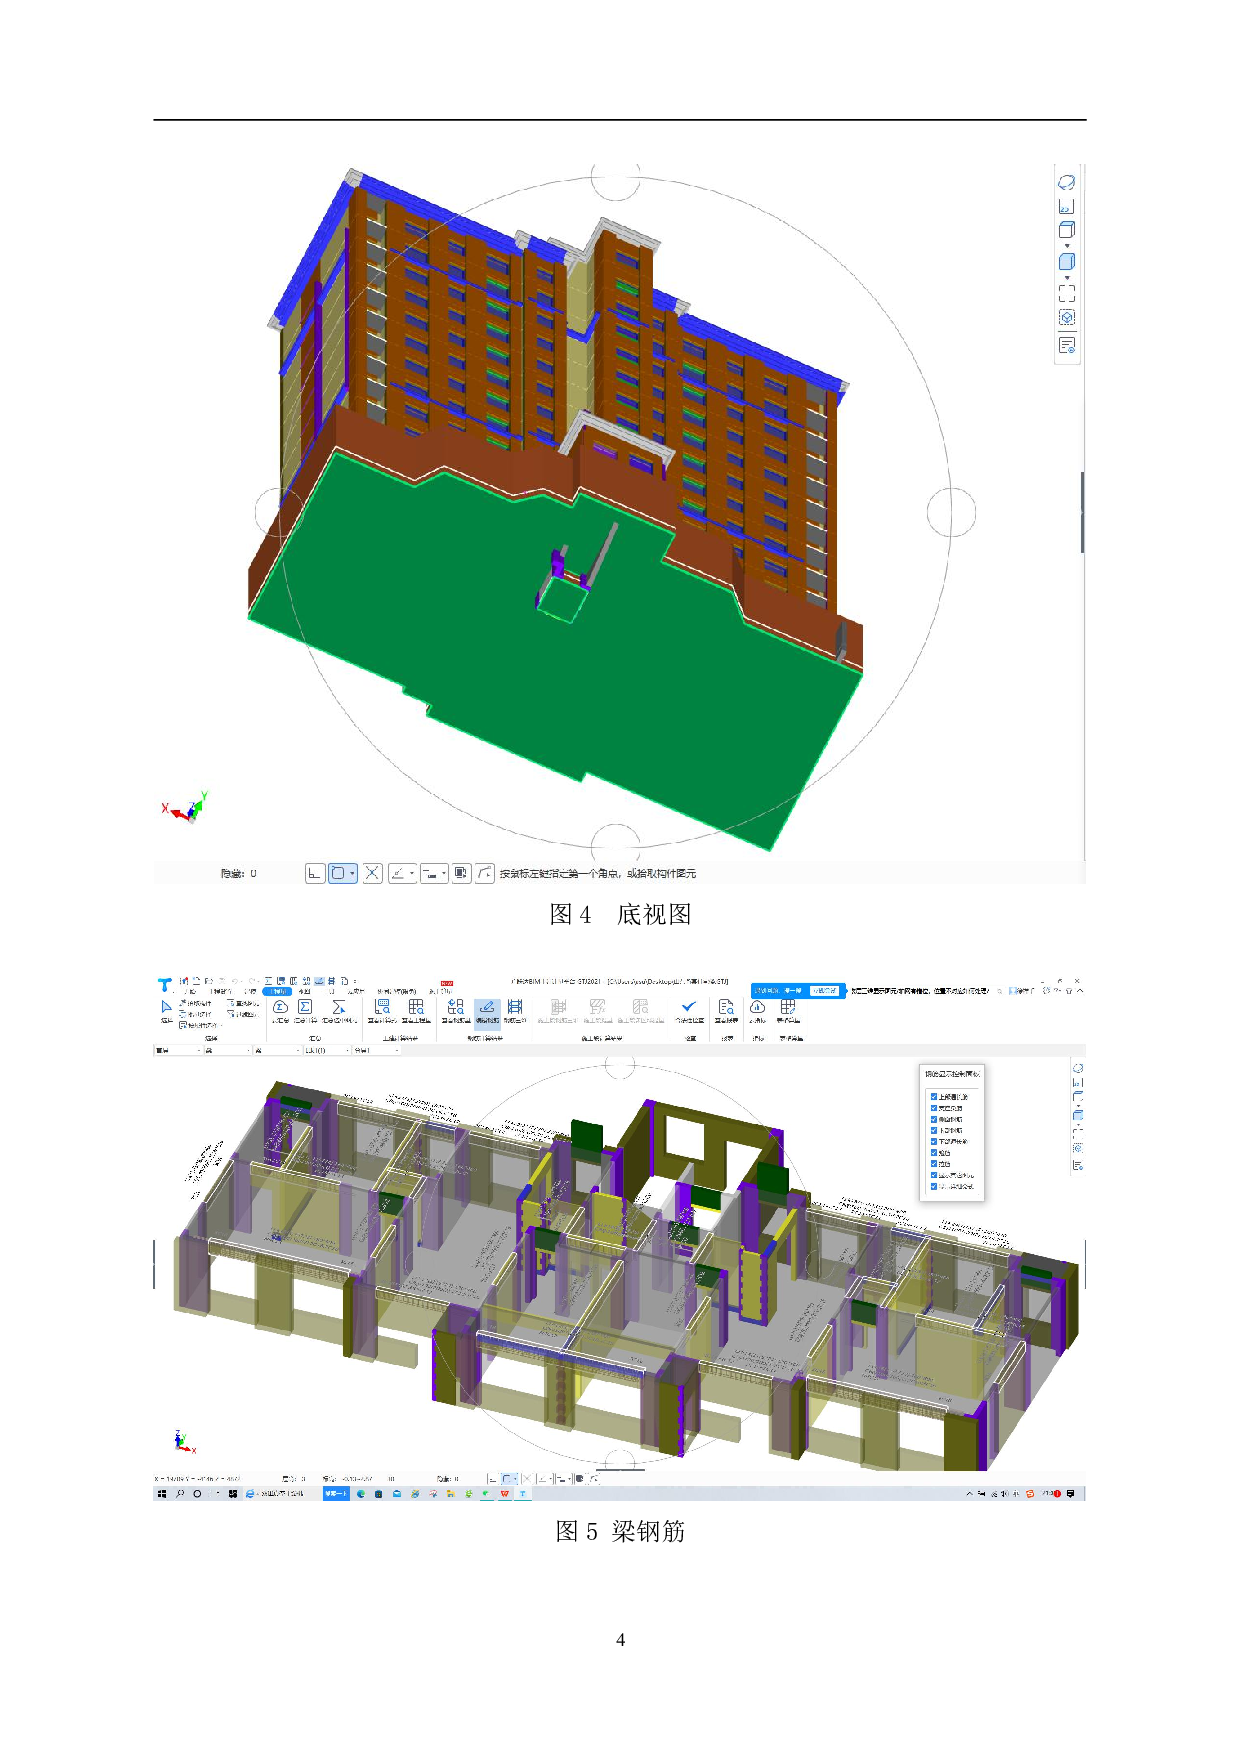Select the solid shaded cube icon in Figure 4
This screenshot has height=1754, width=1240.
pos(1067,261)
